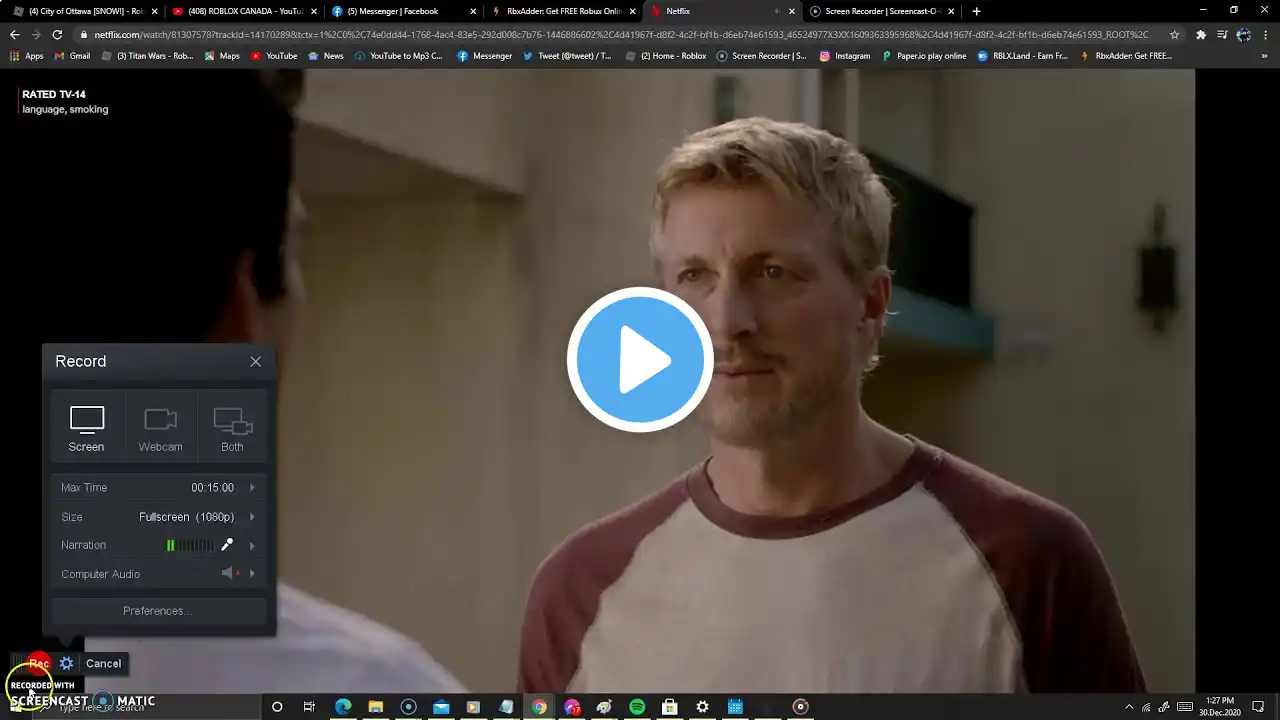Open RBLX.Land bookmark
The height and width of the screenshot is (720, 1280).
tap(1023, 56)
